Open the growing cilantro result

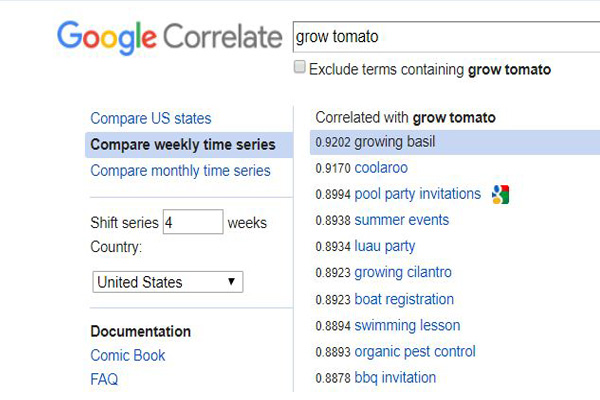[403, 272]
